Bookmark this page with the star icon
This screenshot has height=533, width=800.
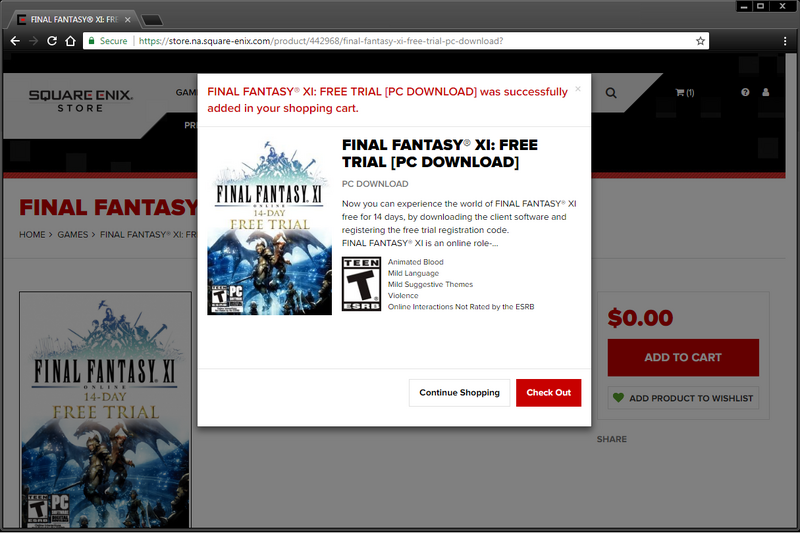pos(700,41)
